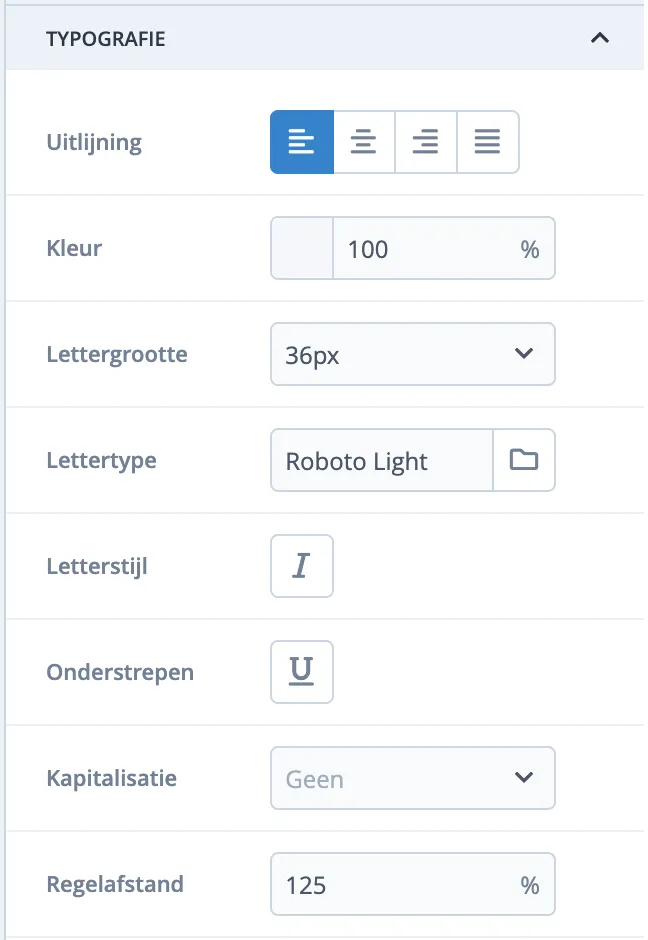Click the collapse chevron on TYPOGRAFIE header
Image resolution: width=648 pixels, height=940 pixels.
click(600, 38)
